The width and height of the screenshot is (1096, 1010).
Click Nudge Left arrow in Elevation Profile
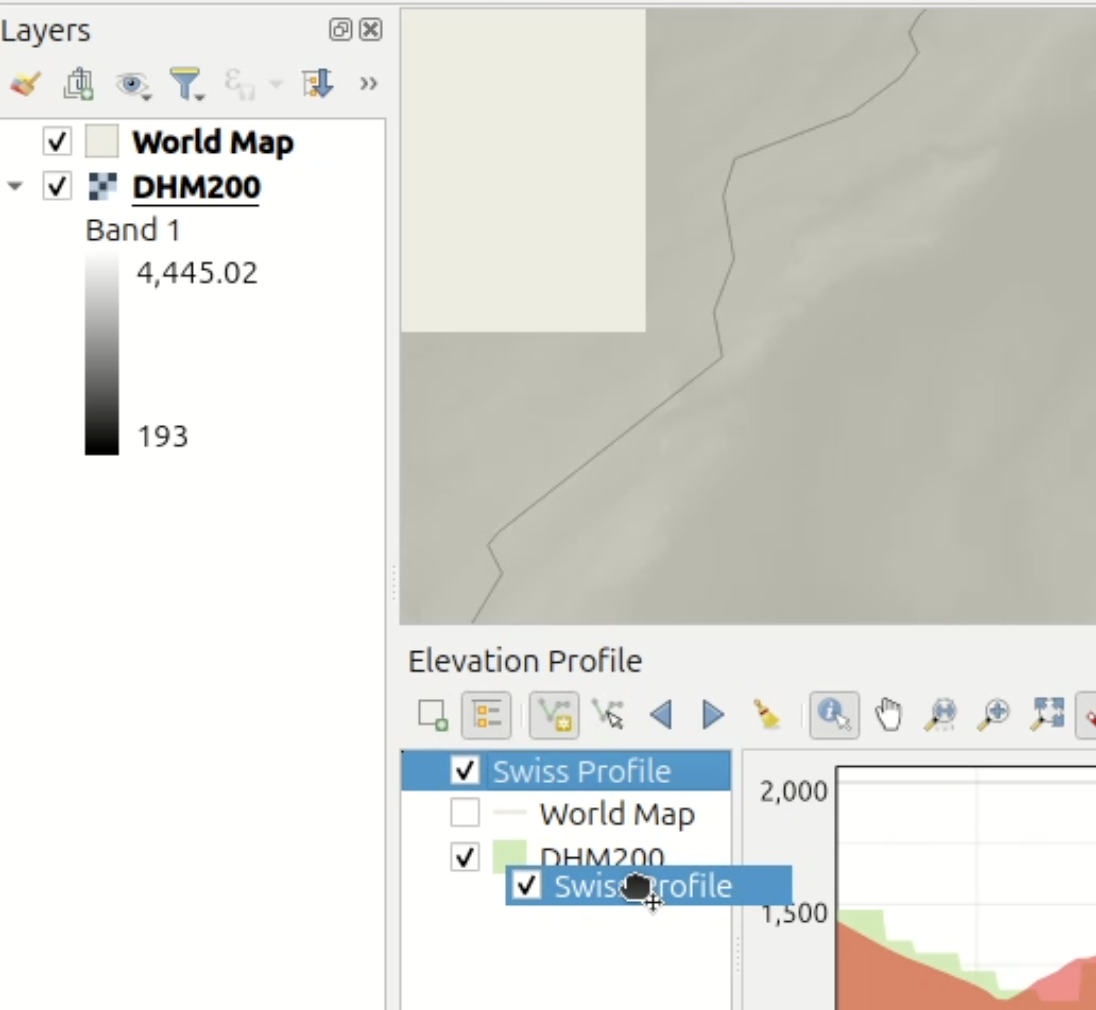click(660, 715)
